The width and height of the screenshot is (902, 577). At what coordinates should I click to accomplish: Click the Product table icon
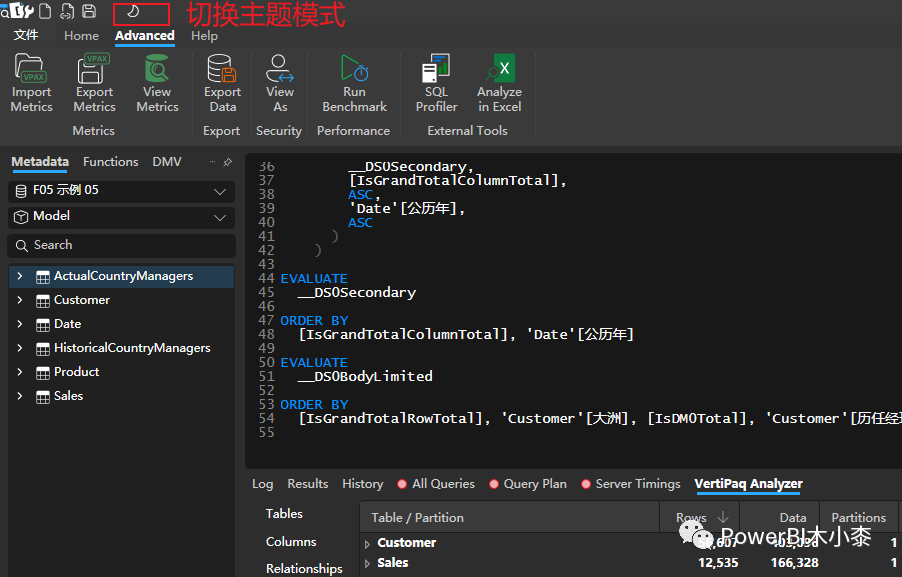(x=43, y=373)
